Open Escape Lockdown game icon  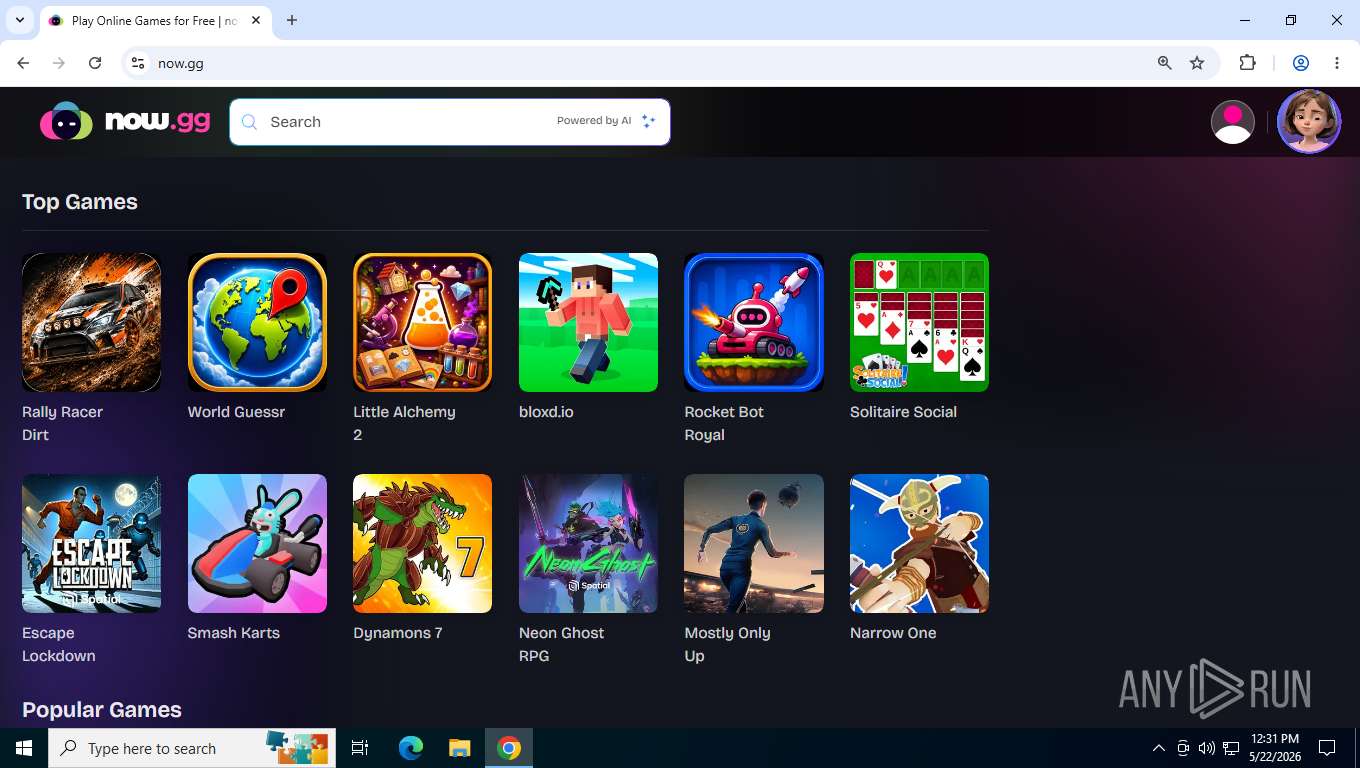coord(91,543)
